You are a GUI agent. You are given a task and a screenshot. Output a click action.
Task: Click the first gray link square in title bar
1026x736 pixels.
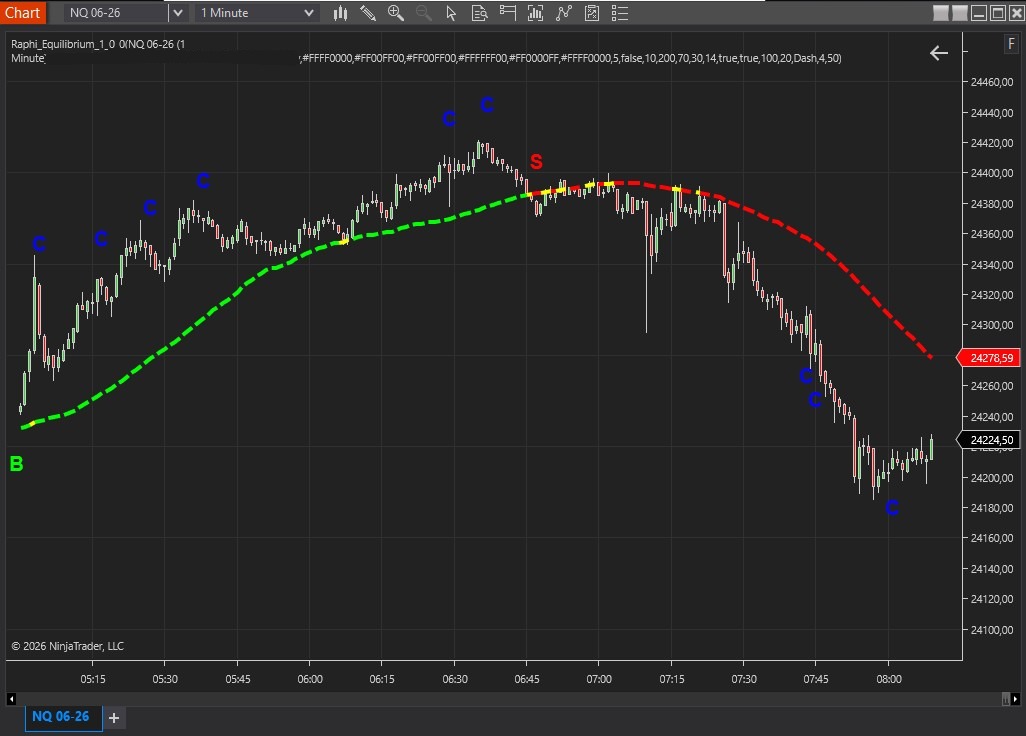point(940,13)
